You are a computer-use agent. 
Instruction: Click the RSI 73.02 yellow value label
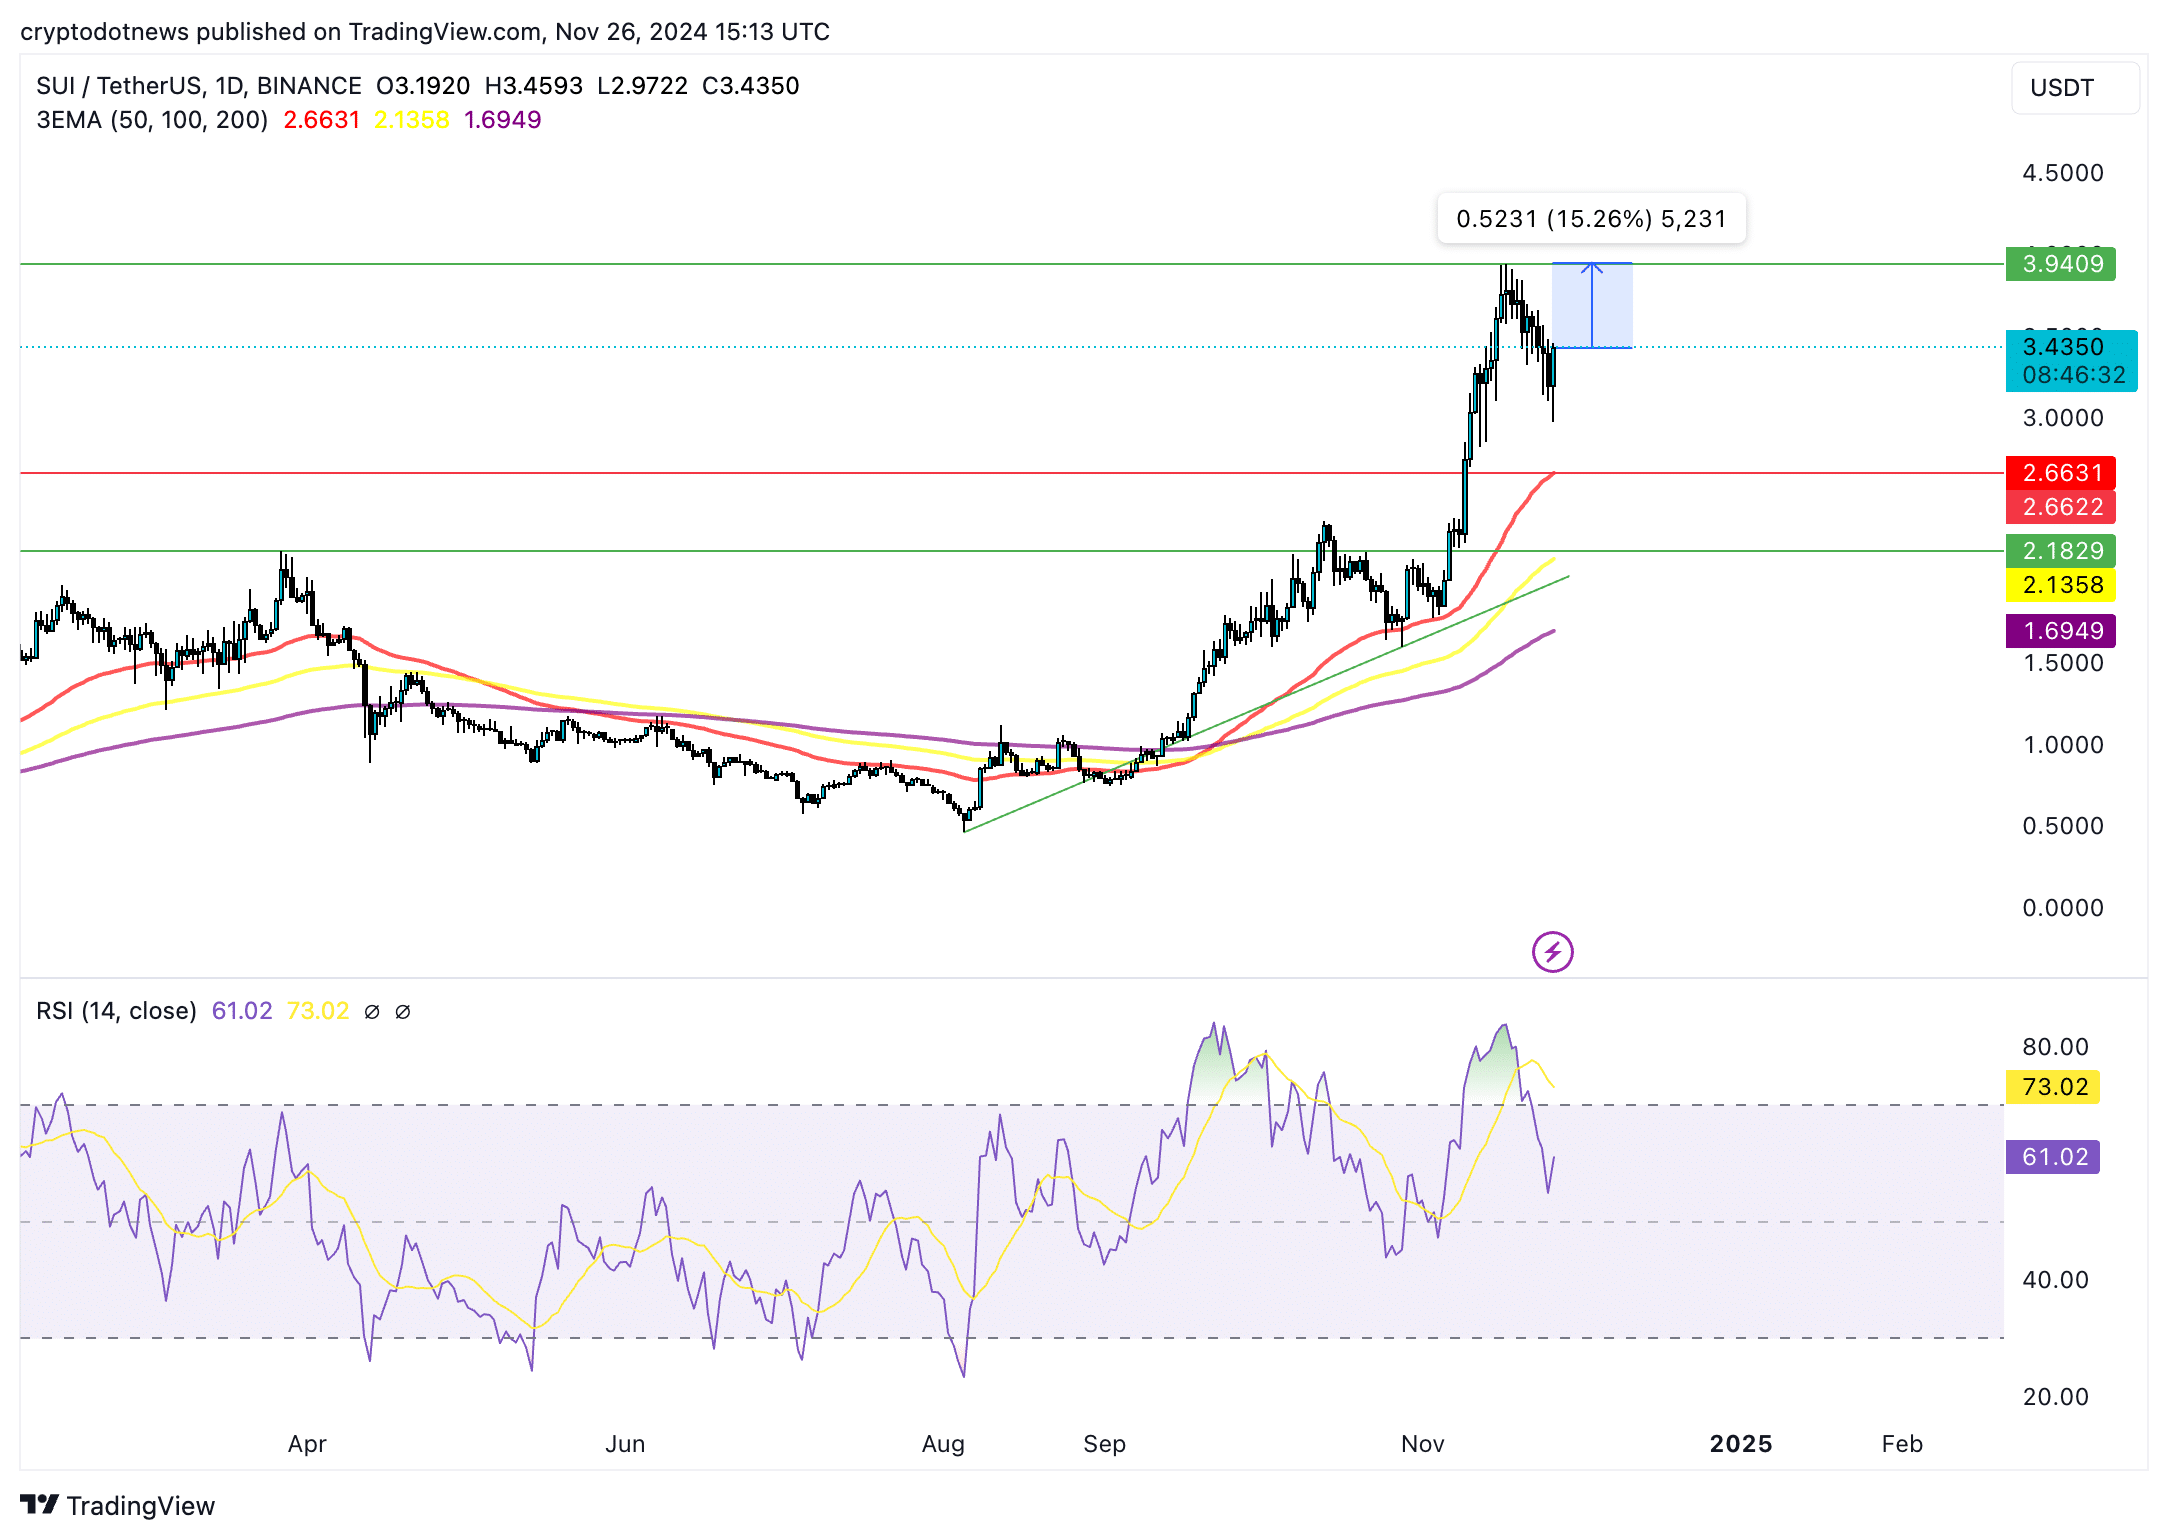[2053, 1087]
